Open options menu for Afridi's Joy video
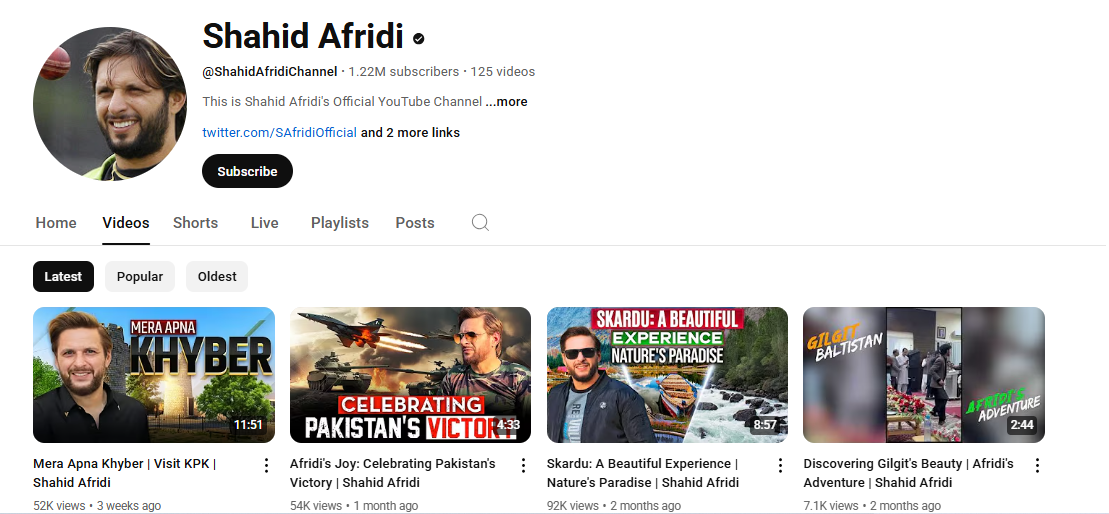1109x514 pixels. 523,465
